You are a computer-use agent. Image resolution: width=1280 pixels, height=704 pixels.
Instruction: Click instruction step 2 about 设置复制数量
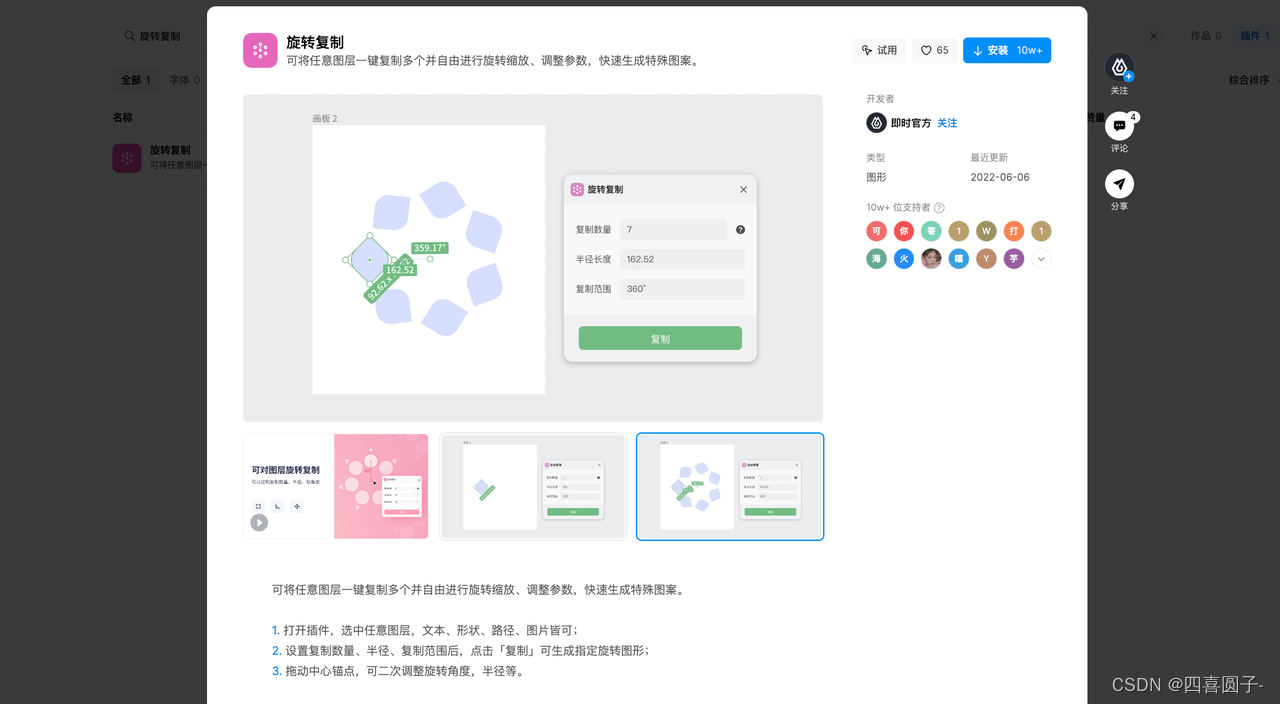tap(461, 650)
